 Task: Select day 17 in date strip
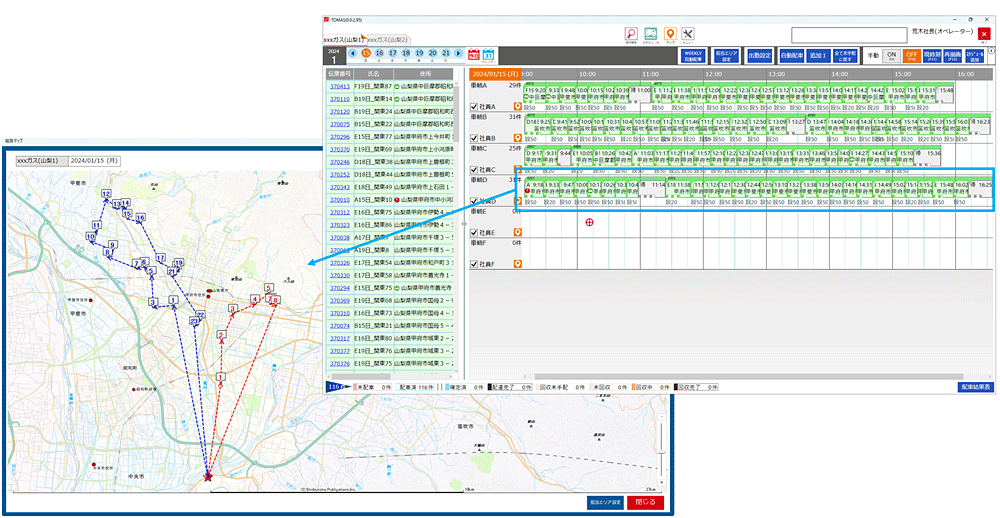point(393,54)
